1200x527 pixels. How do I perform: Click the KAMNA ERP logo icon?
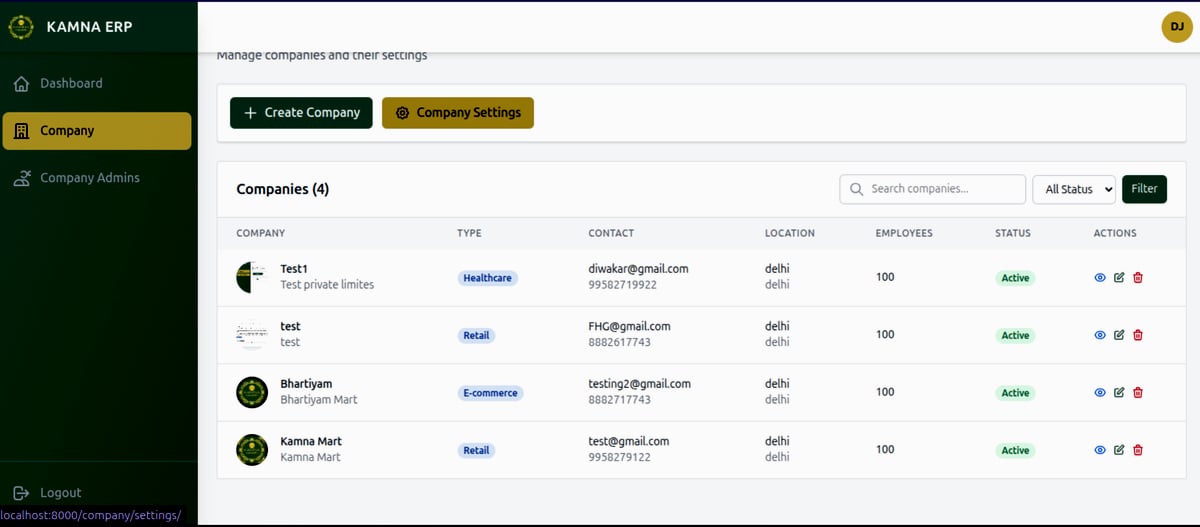tap(21, 27)
